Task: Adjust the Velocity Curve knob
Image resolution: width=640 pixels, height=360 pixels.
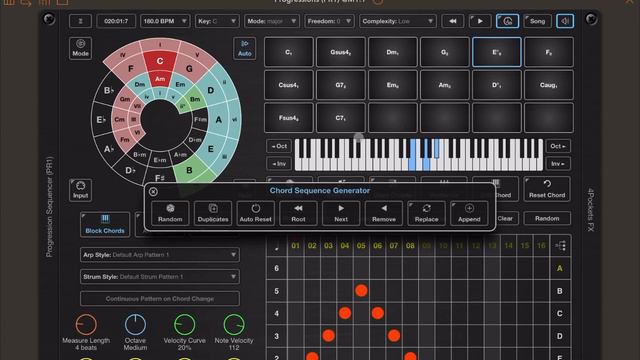Action: 184,325
